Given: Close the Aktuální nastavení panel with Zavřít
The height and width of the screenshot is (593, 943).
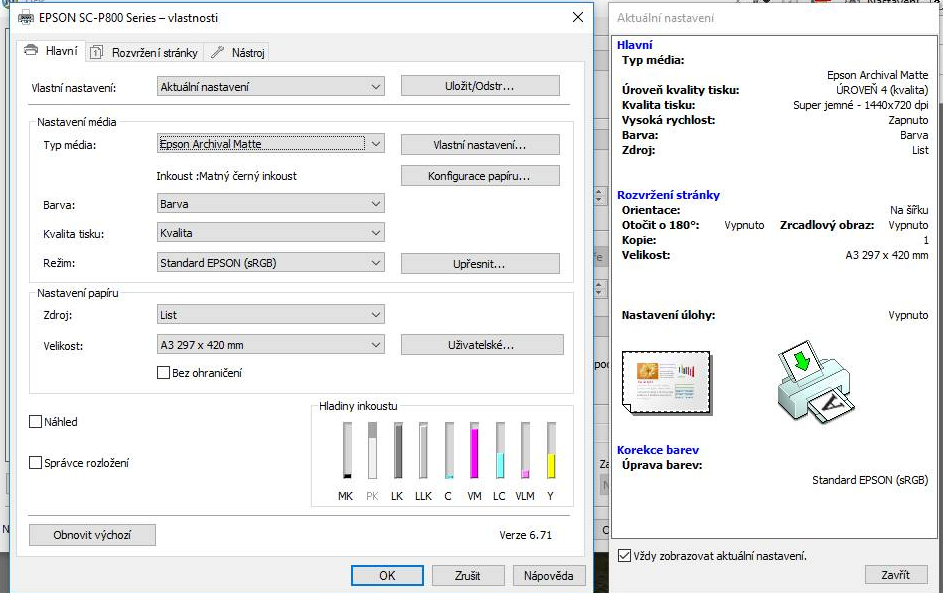Looking at the screenshot, I should pyautogui.click(x=895, y=575).
